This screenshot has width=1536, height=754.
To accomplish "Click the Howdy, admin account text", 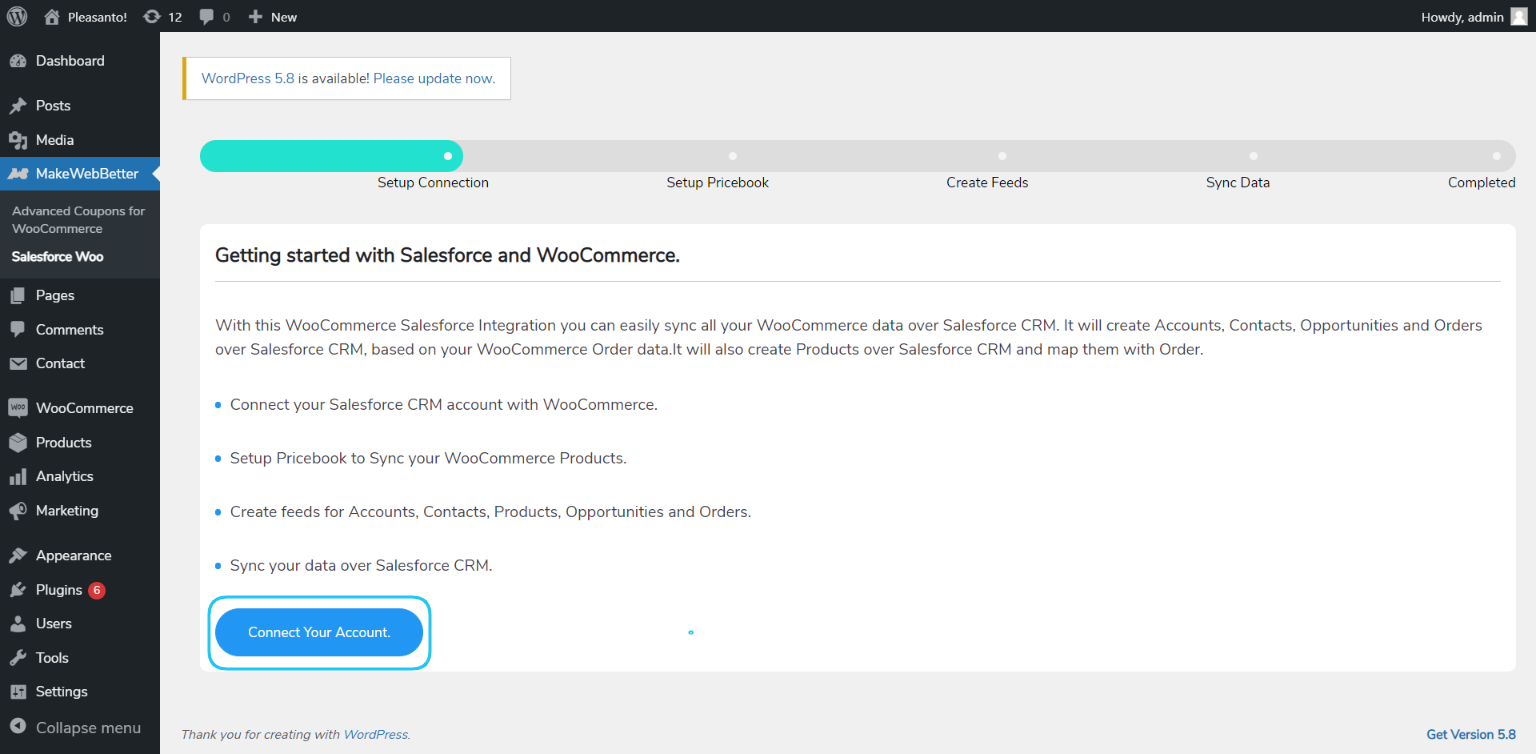I will [x=1462, y=17].
